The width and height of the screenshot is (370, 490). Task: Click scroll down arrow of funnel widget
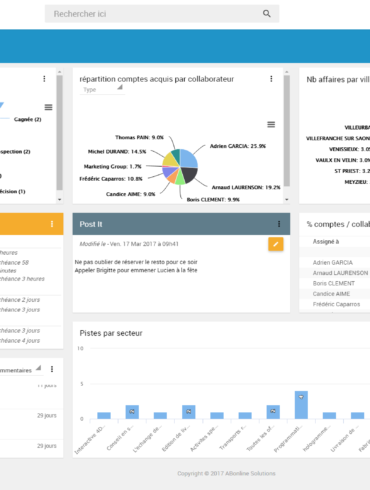(x=59, y=199)
